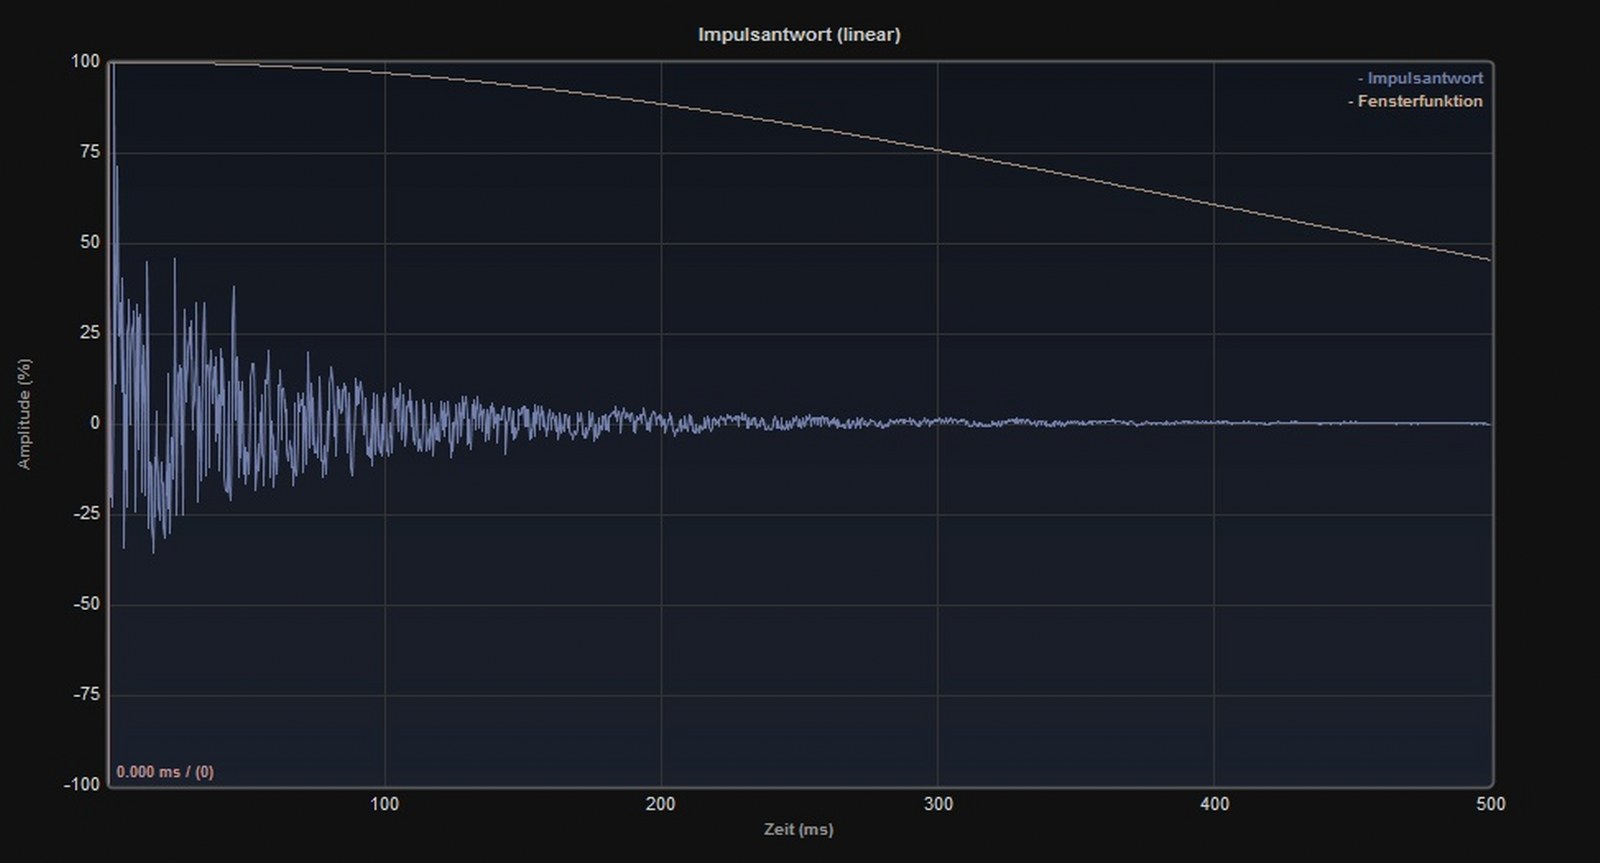
Task: Toggle the Fensterfunktion legend entry
Action: click(1418, 101)
